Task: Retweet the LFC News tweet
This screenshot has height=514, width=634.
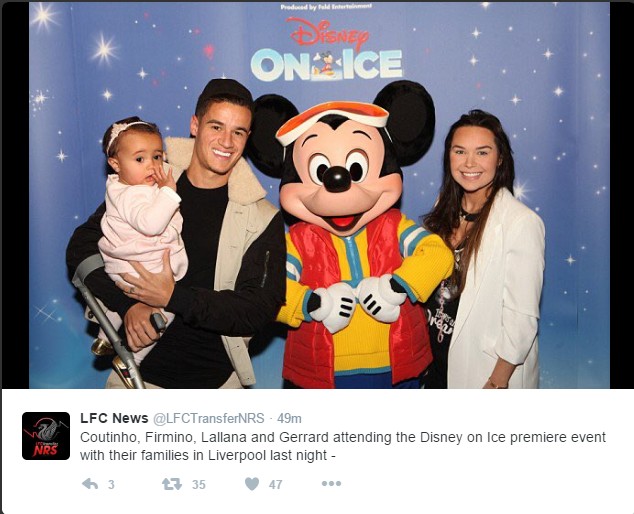Action: 172,484
